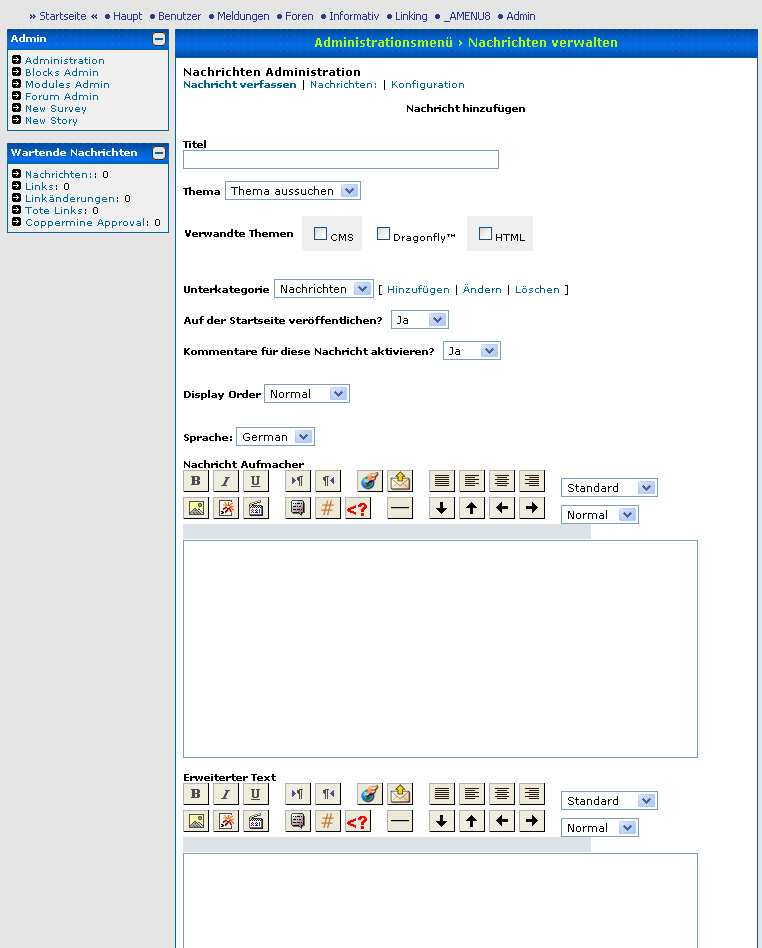Enable the Dragonfly™ topic checkbox
Image resolution: width=762 pixels, height=948 pixels.
pos(383,234)
